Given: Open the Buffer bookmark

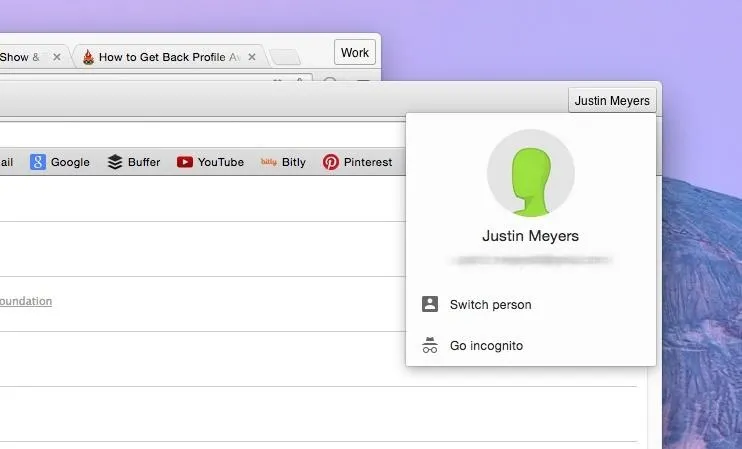Looking at the screenshot, I should pyautogui.click(x=134, y=162).
